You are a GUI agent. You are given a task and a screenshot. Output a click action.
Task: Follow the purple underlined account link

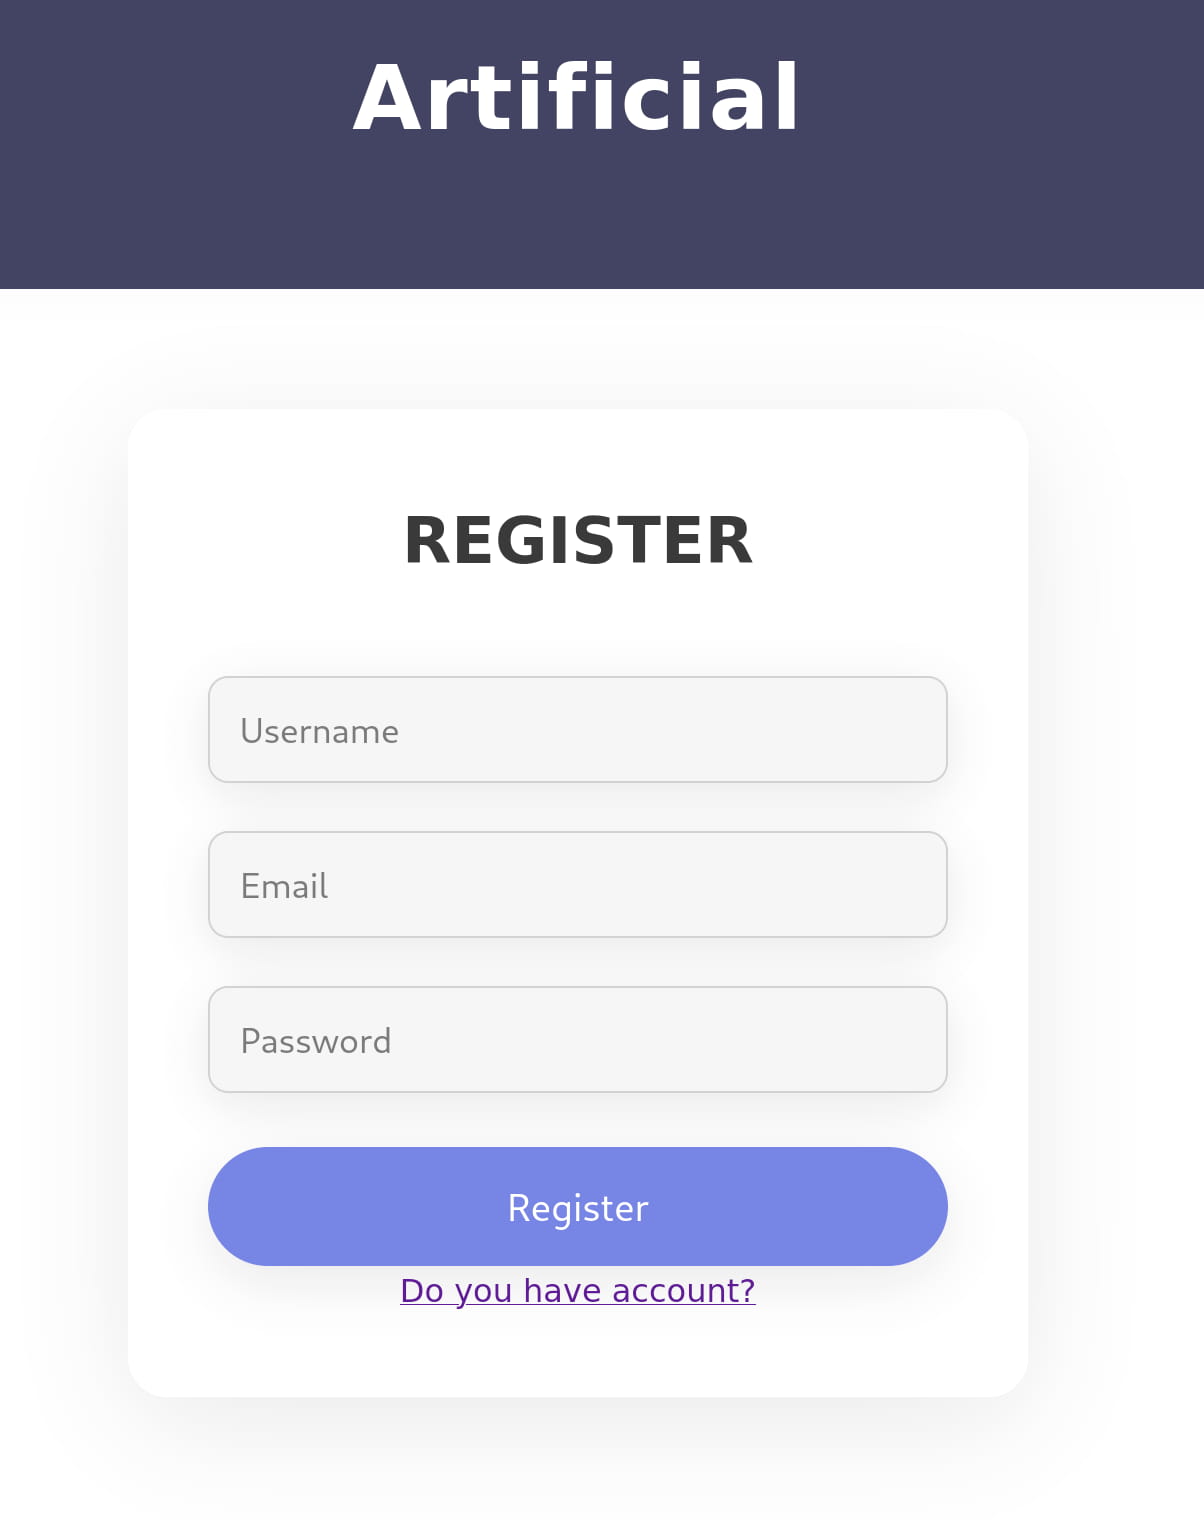click(577, 1291)
